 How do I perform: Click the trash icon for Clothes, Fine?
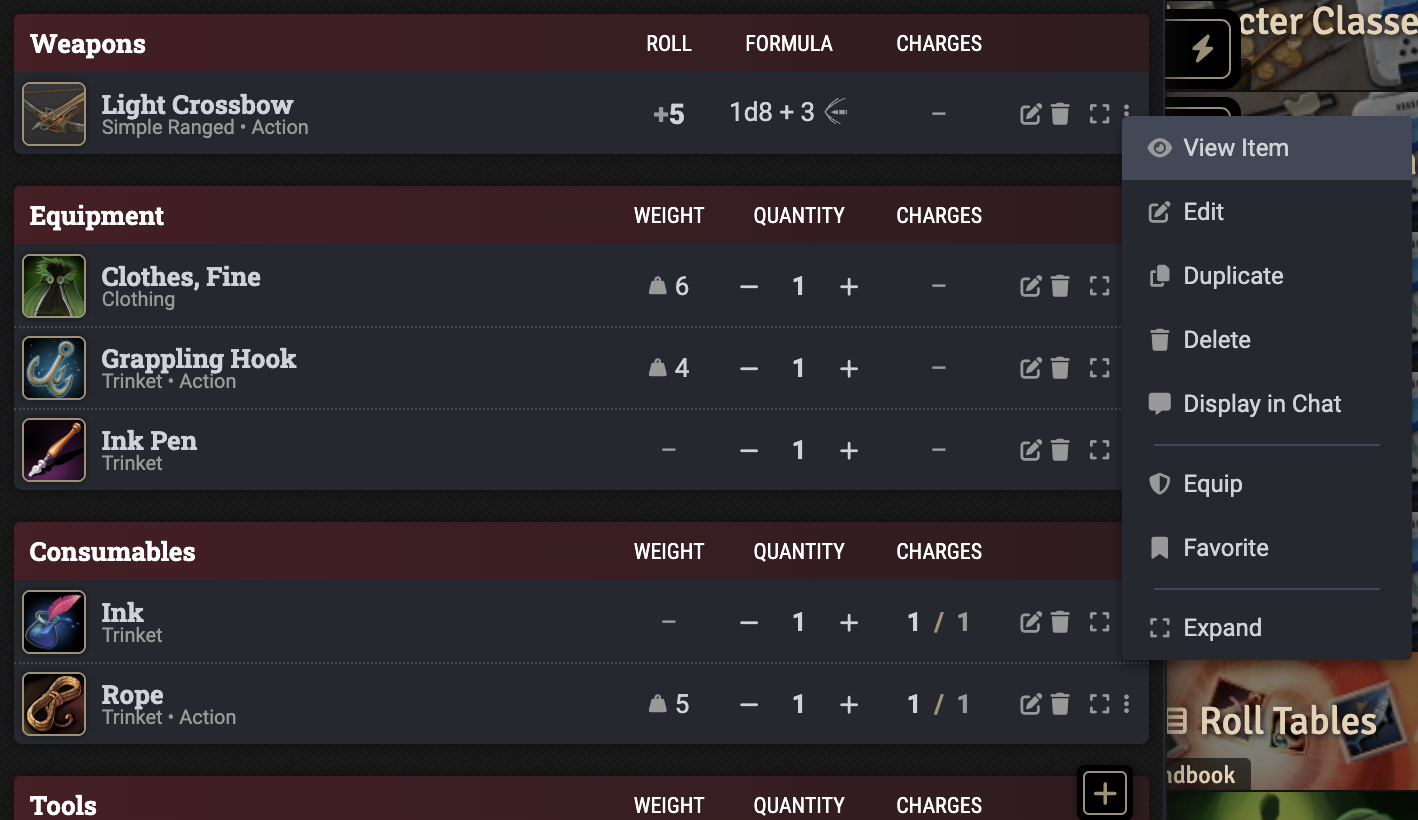(x=1060, y=286)
